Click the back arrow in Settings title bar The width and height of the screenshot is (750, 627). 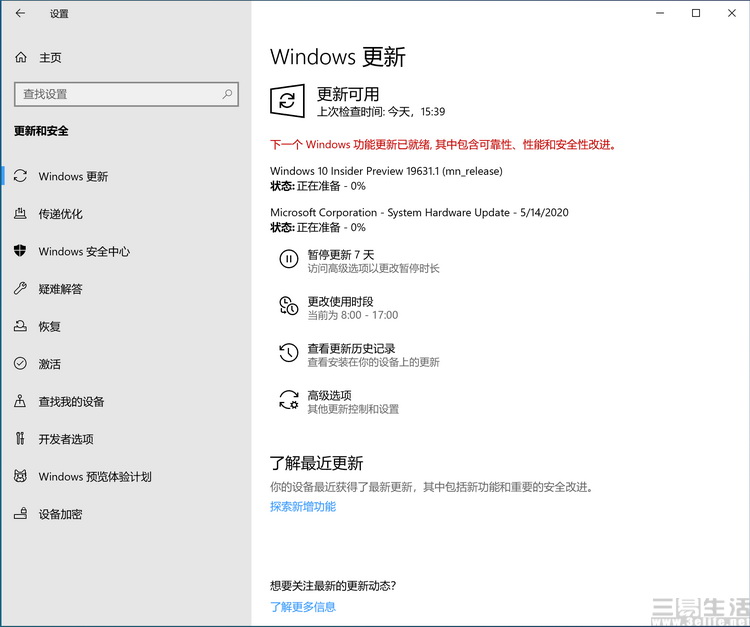[20, 13]
